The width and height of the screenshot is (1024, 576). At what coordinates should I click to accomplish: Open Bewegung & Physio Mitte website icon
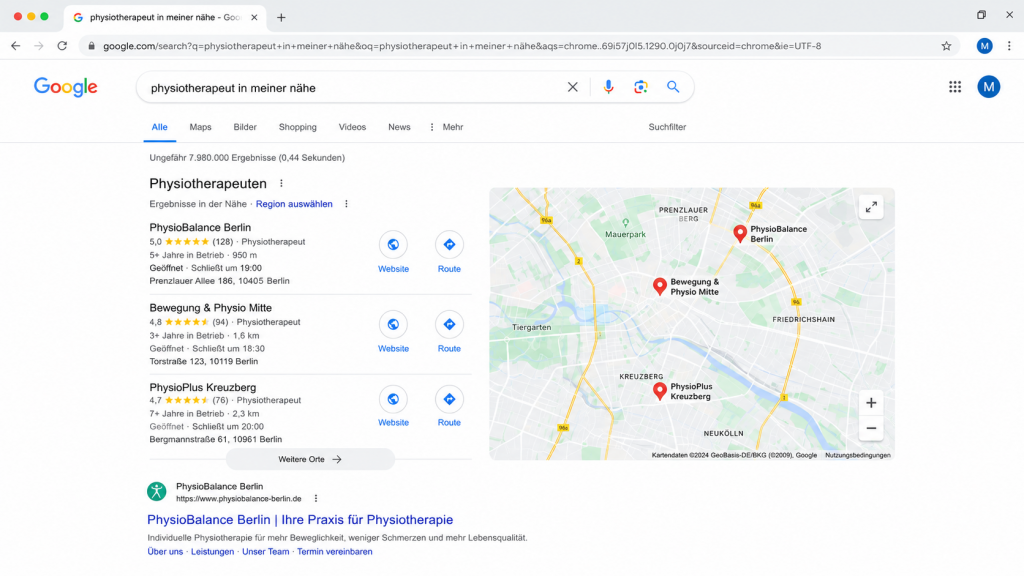pos(393,324)
